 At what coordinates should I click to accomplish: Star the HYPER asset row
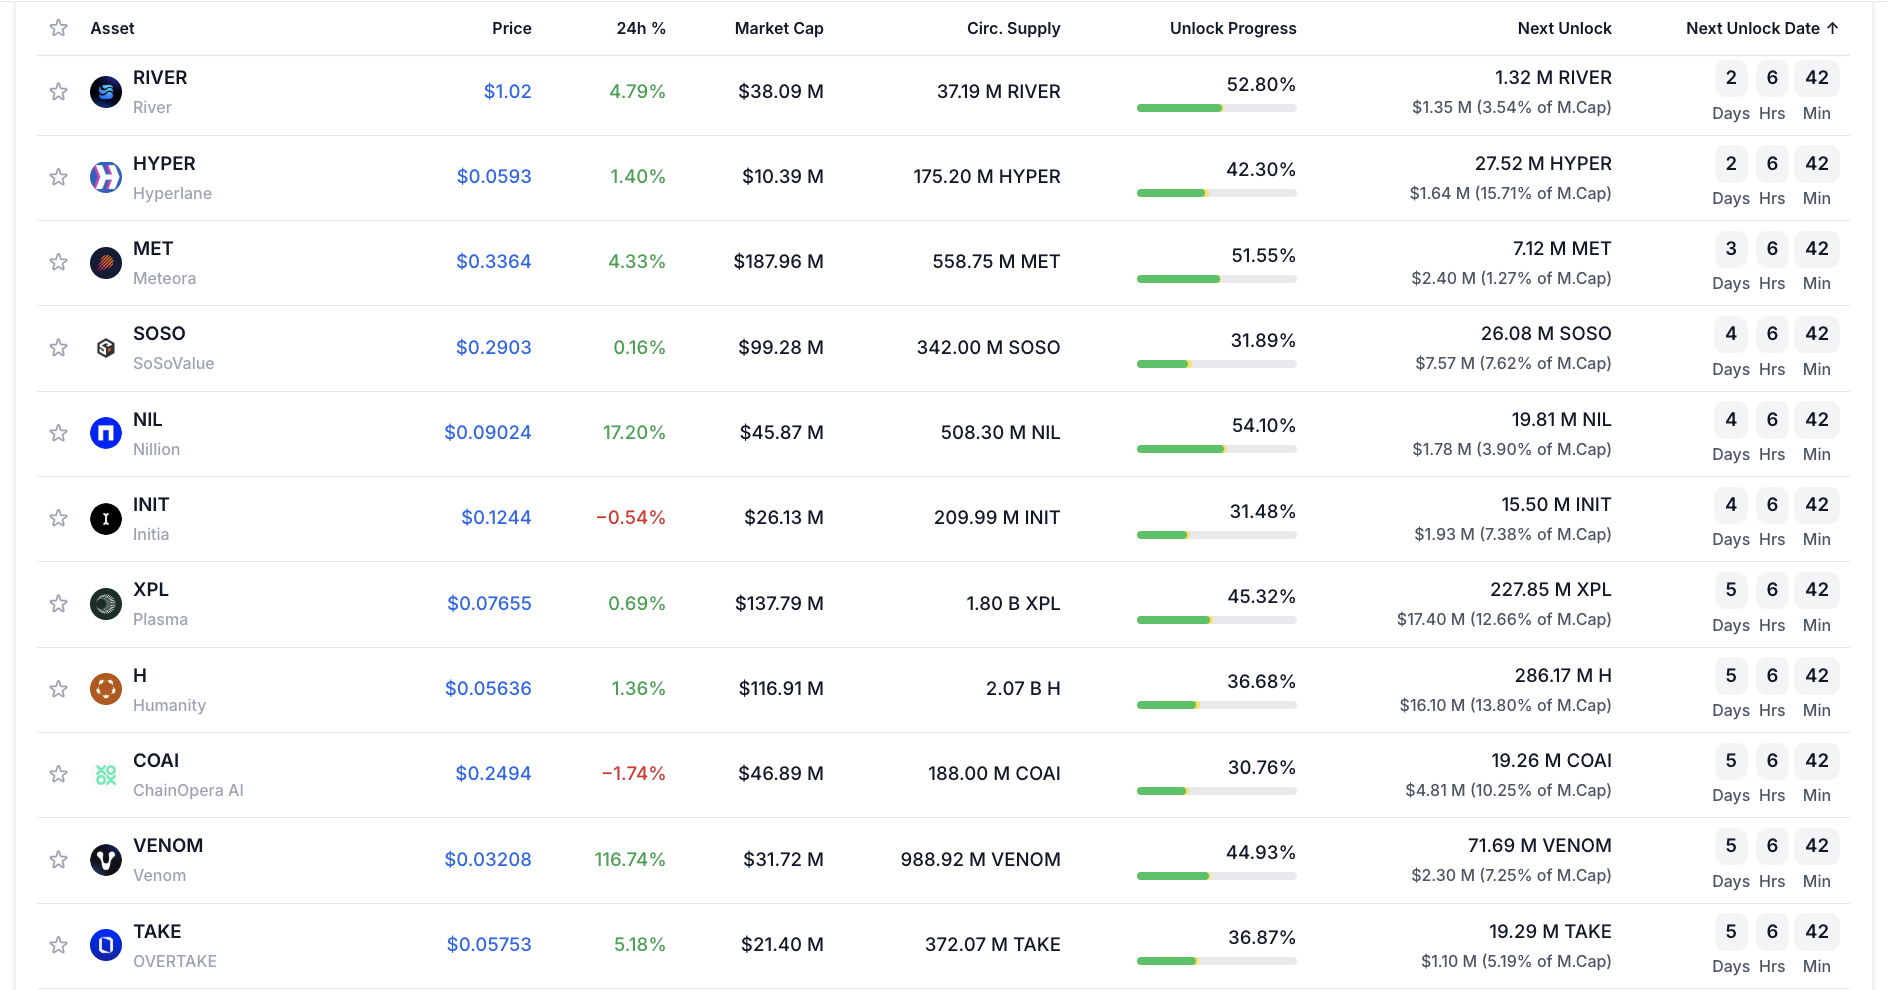[x=59, y=177]
